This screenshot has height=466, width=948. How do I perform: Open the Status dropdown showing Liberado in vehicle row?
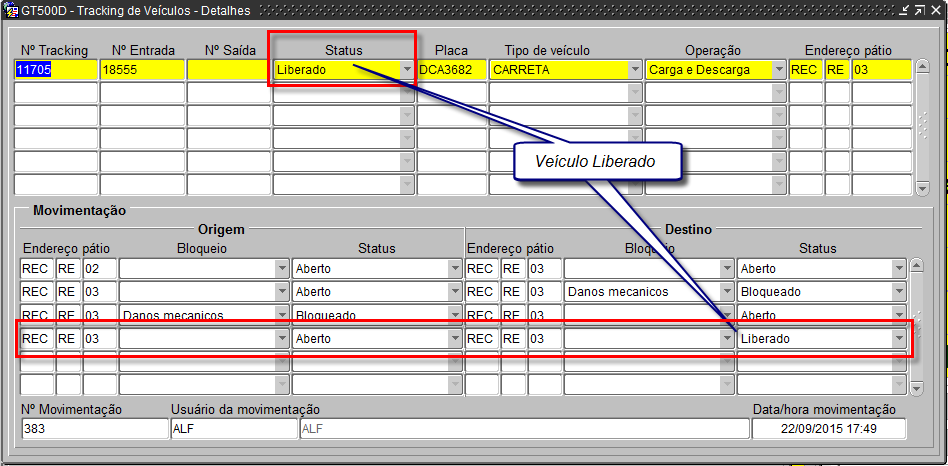coord(407,70)
